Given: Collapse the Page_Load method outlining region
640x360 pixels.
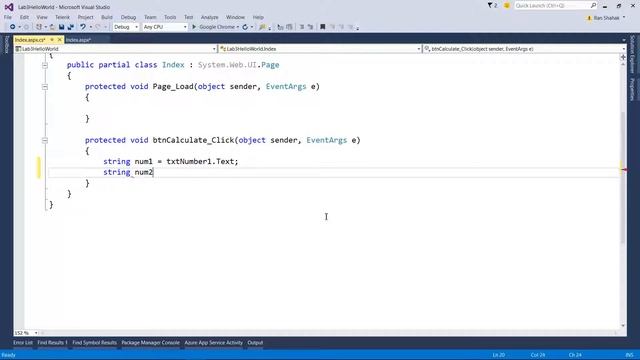Looking at the screenshot, I should tap(45, 87).
